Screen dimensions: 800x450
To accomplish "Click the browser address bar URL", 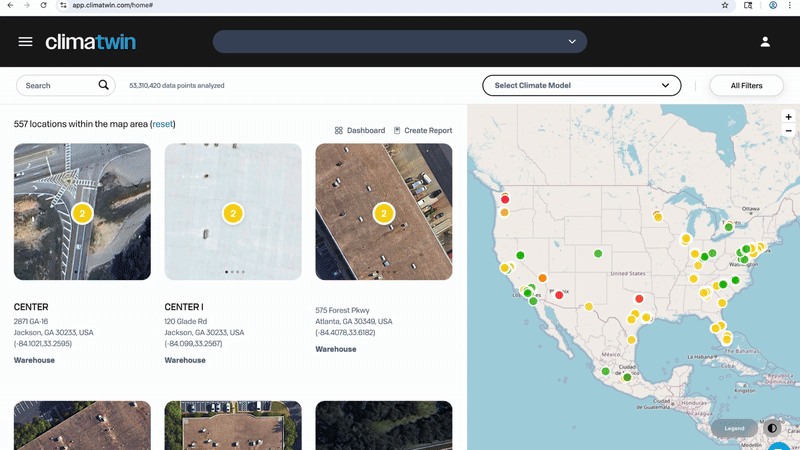I will tap(113, 5).
